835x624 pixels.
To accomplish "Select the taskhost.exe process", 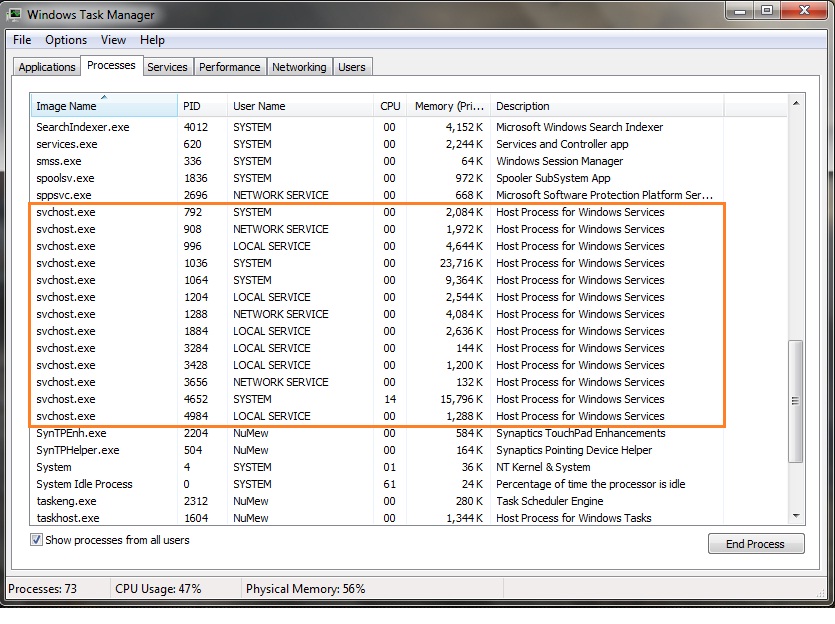I will [377, 519].
